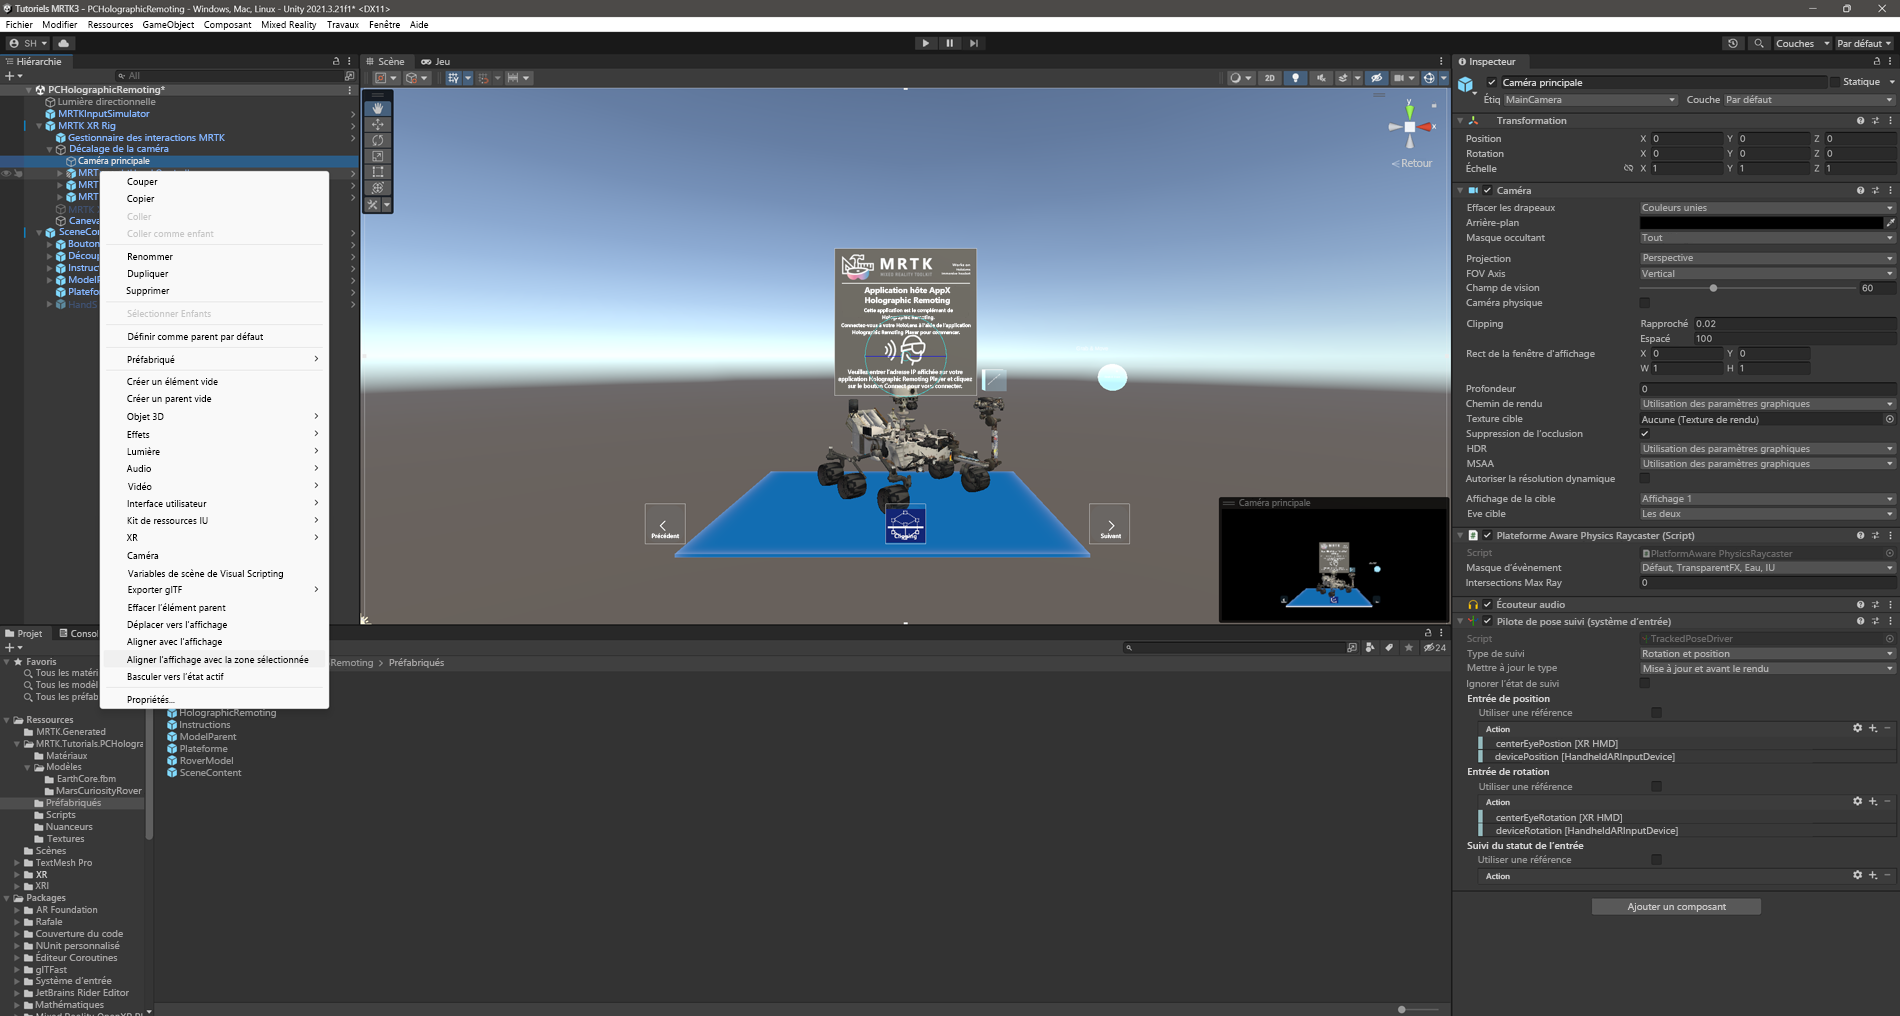Image resolution: width=1900 pixels, height=1016 pixels.
Task: Open the GameObject menu
Action: coord(168,25)
